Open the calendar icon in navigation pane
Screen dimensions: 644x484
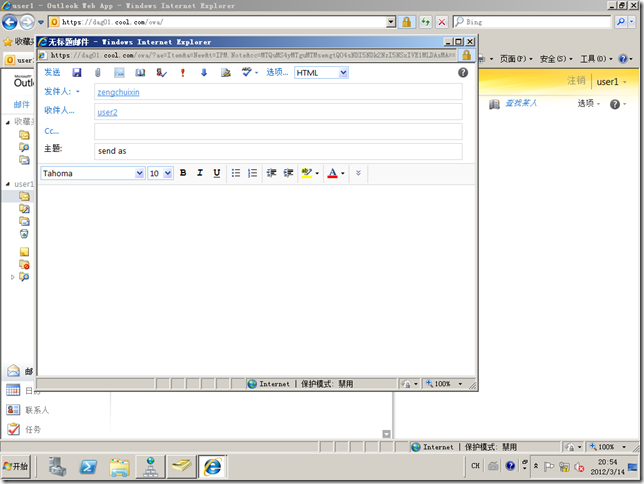coord(13,390)
